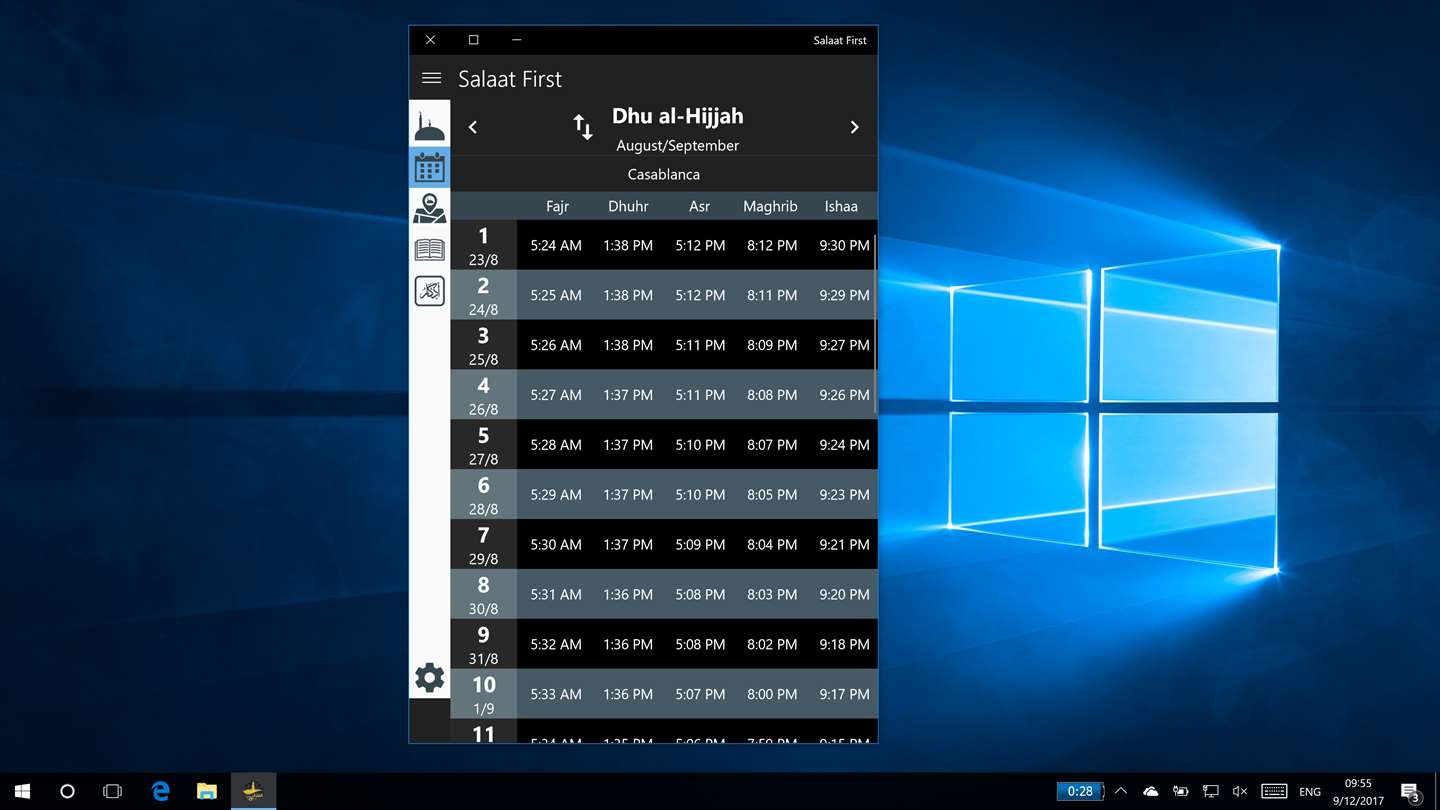Select the monthly calendar sidebar icon

point(429,167)
